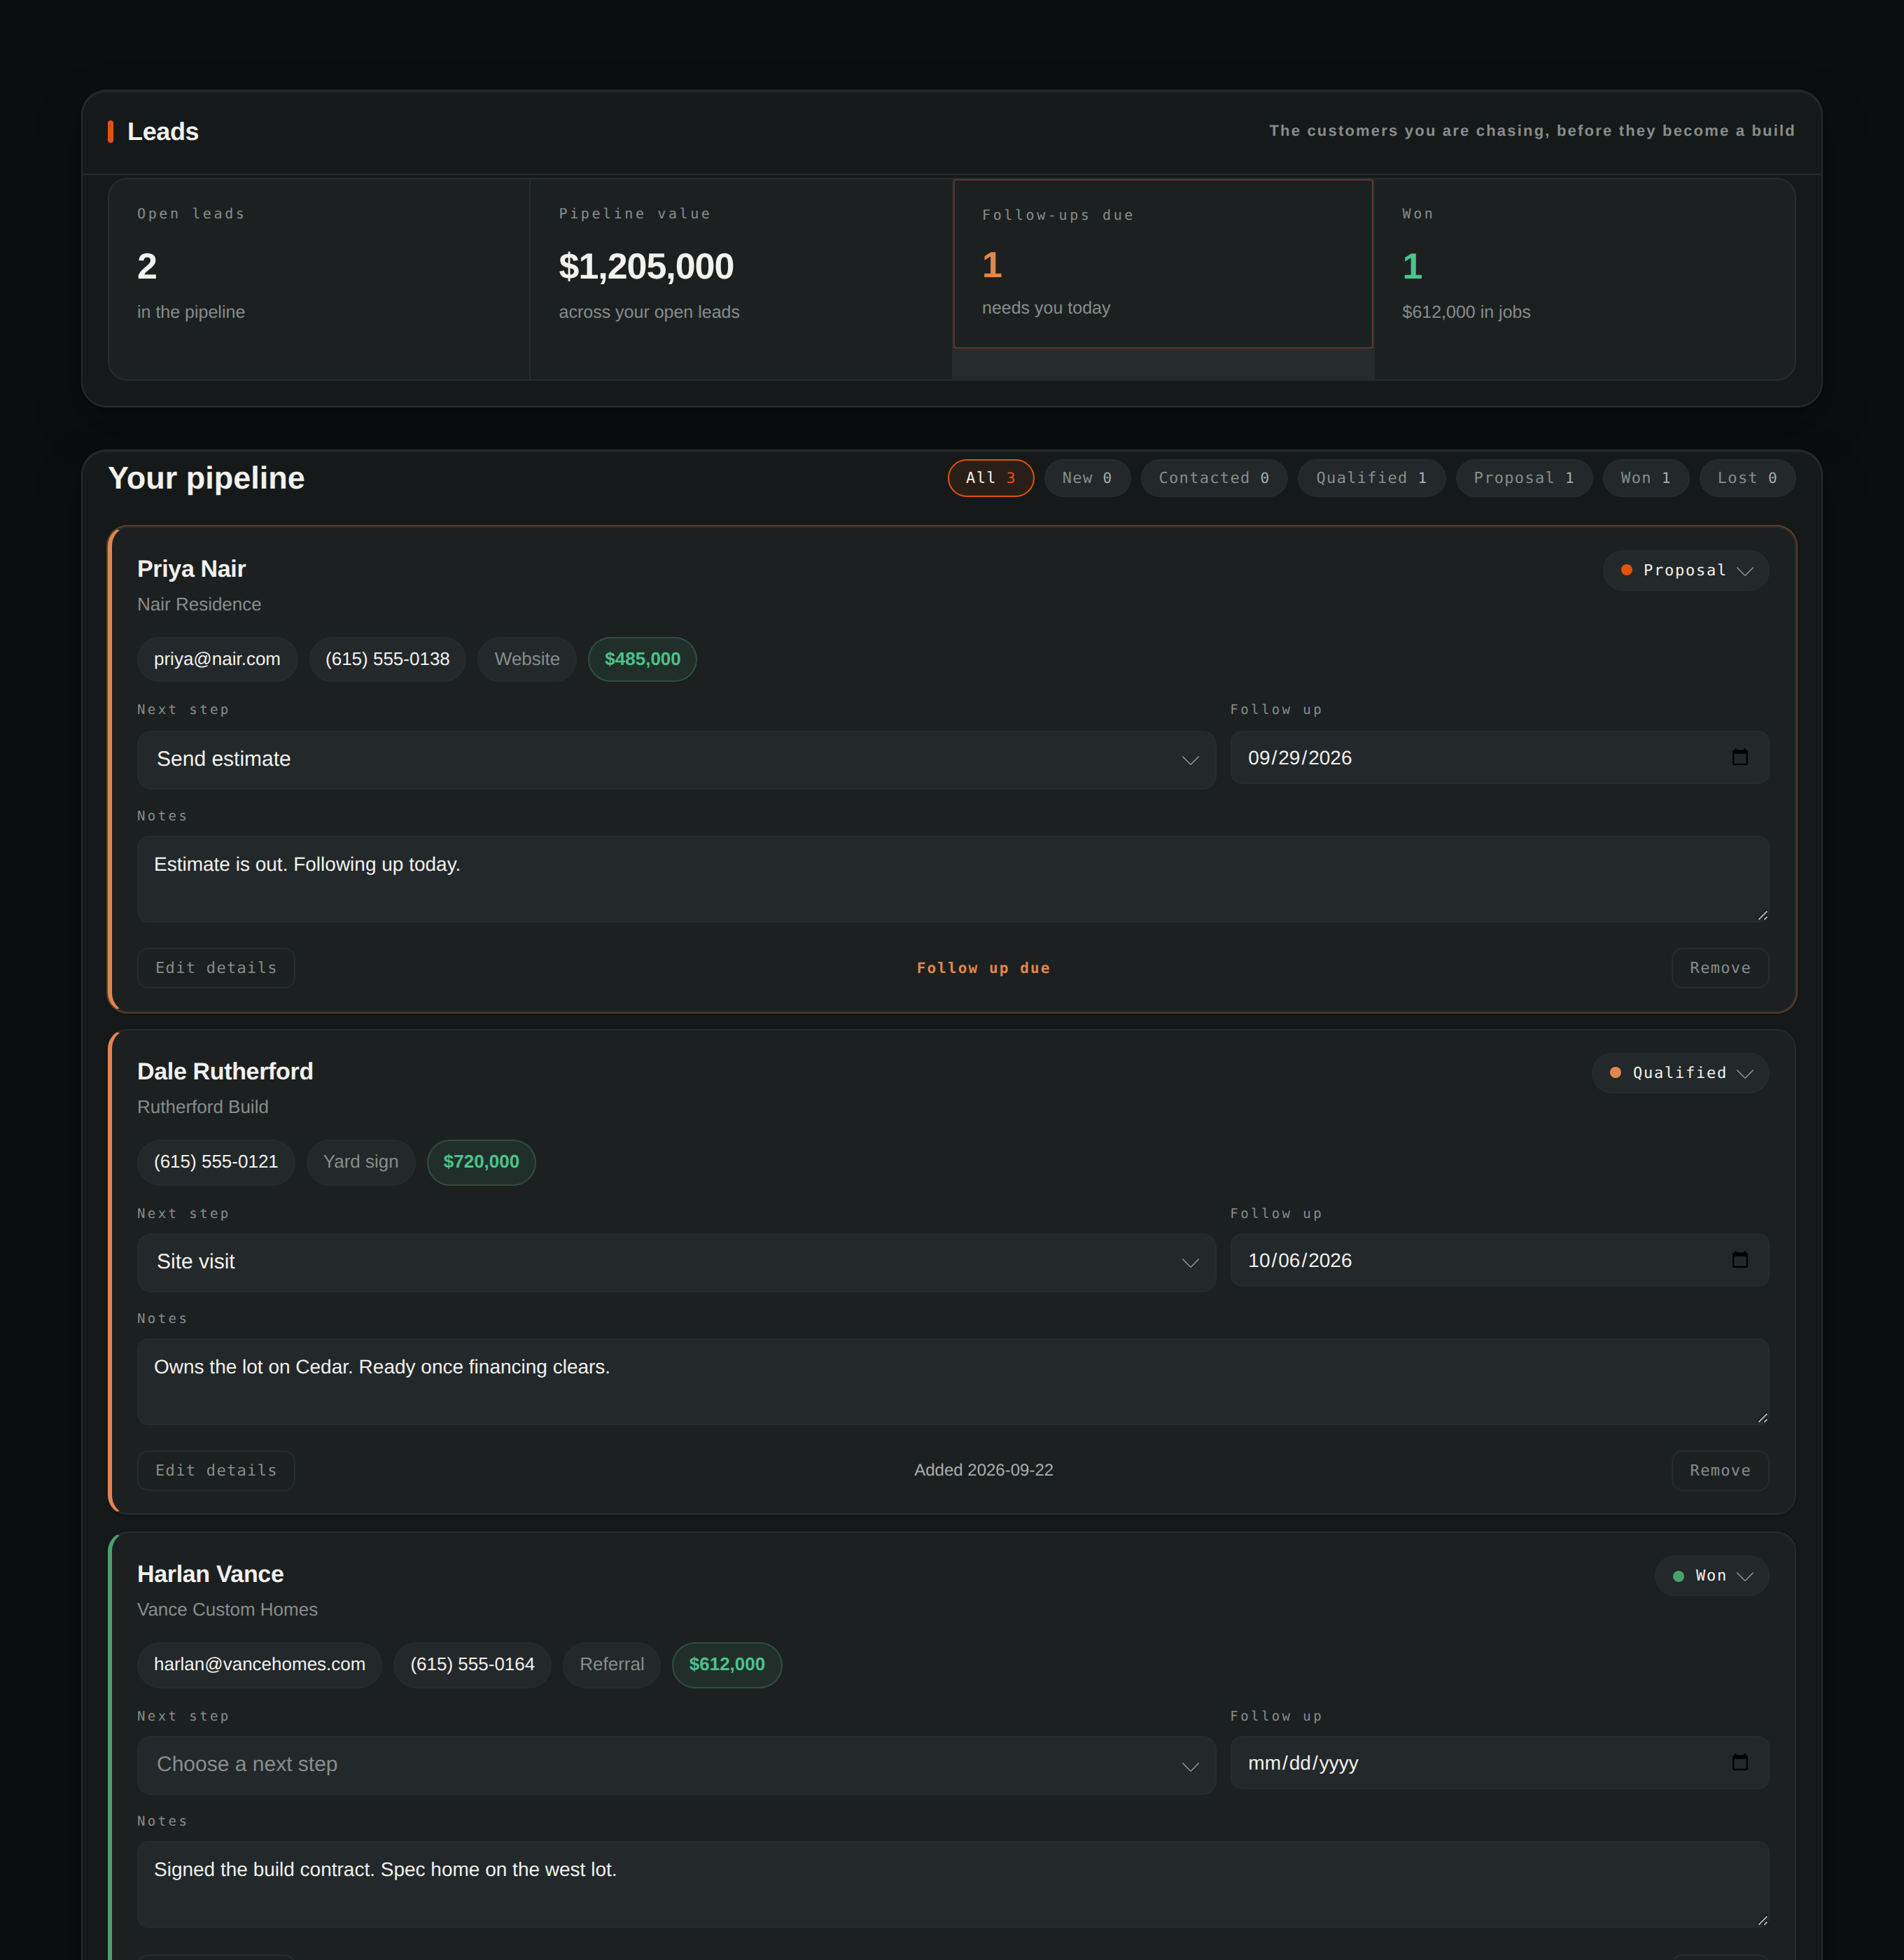Viewport: 1904px width, 1960px height.
Task: Click the (615) 555-0121 phone chip
Action: [x=216, y=1162]
